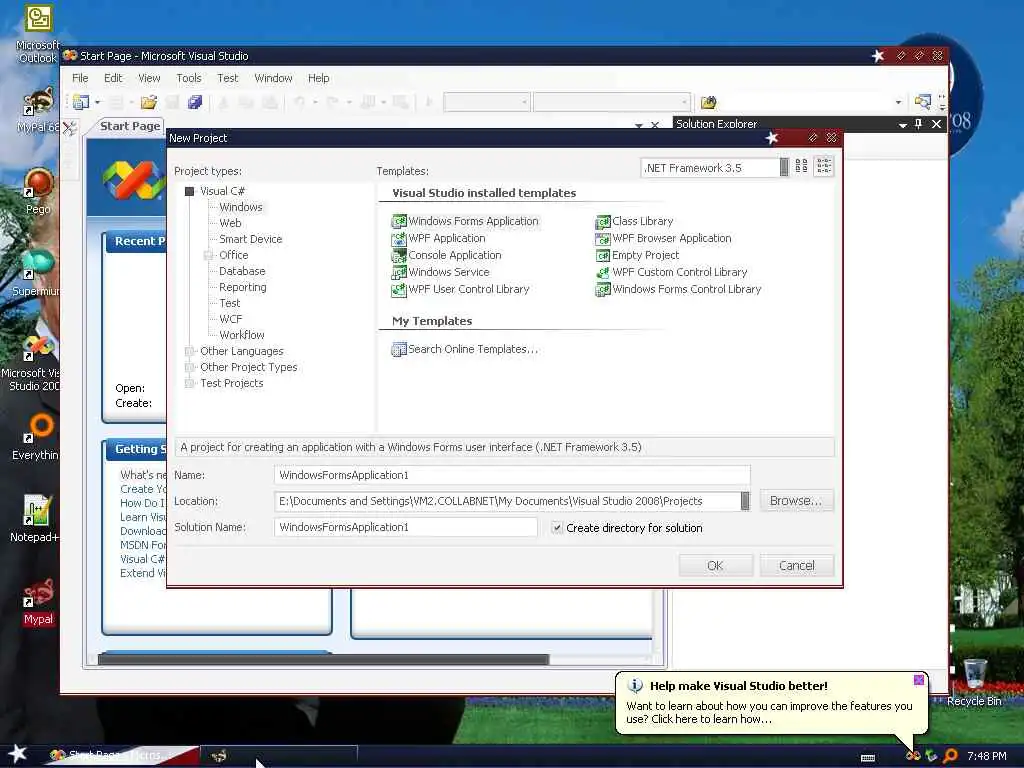Click the Cancel button
Viewport: 1024px width, 768px height.
[797, 566]
